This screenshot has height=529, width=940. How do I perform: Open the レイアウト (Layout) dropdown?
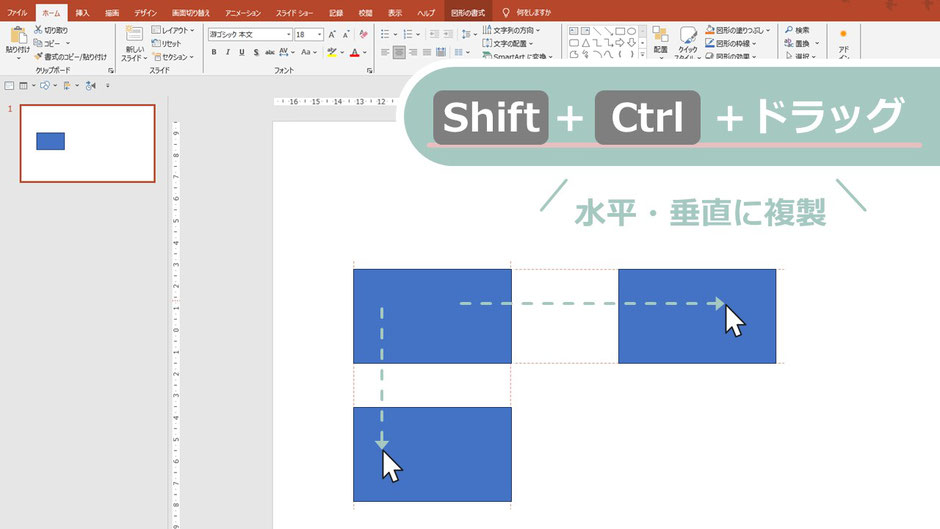(173, 30)
